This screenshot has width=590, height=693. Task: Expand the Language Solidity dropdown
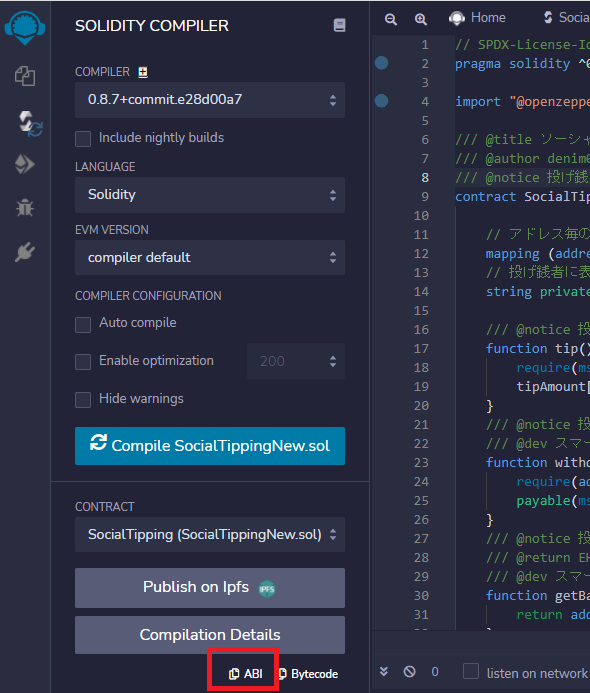click(x=210, y=195)
